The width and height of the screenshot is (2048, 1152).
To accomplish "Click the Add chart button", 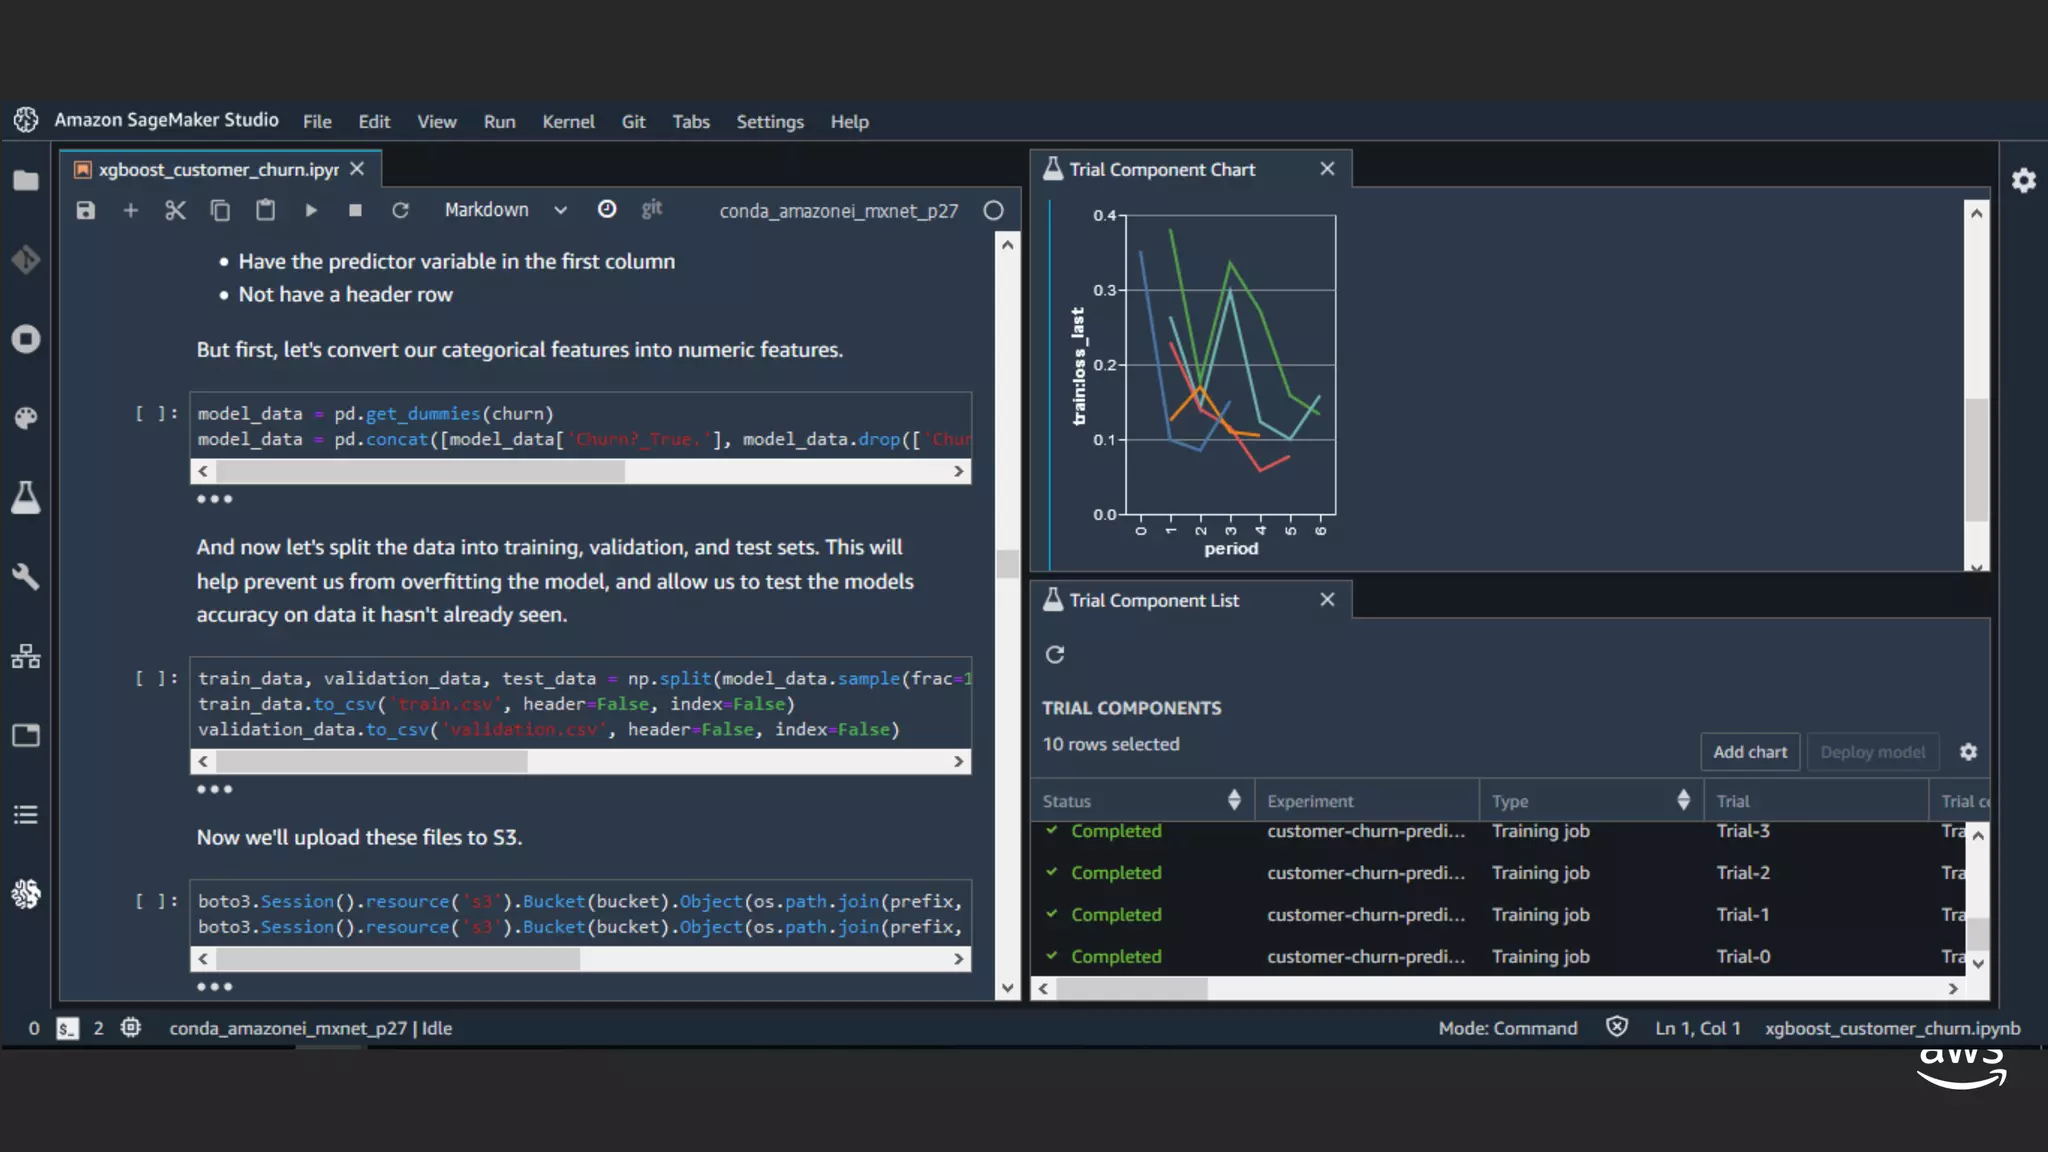I will 1749,752.
